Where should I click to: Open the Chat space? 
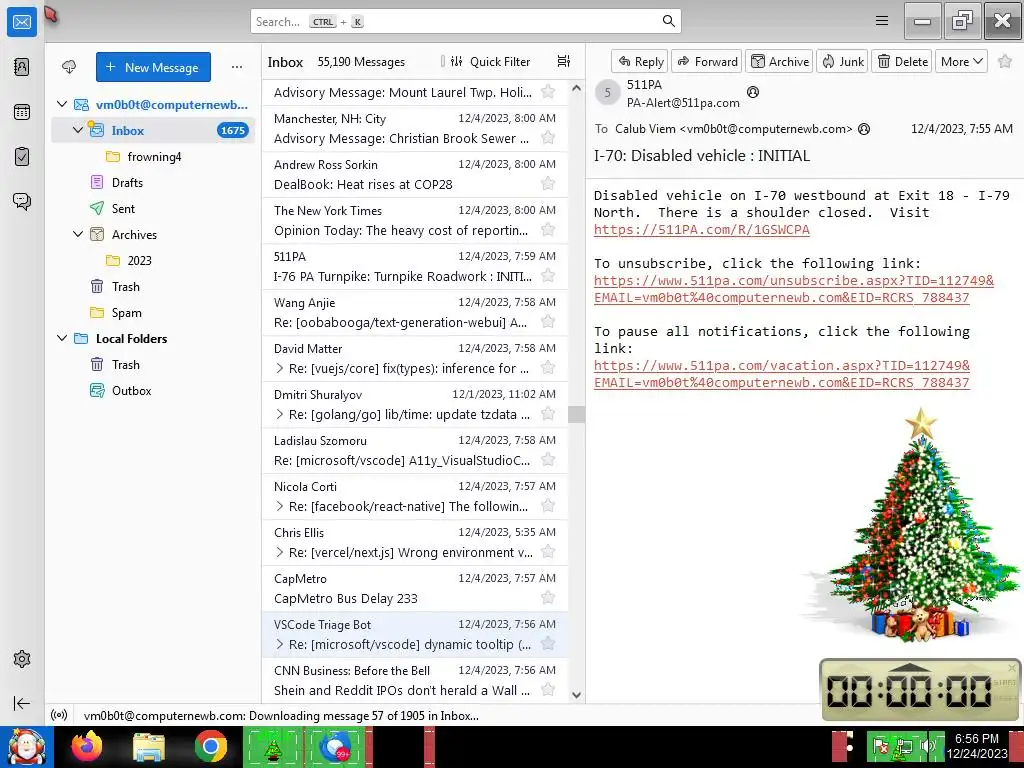point(22,201)
